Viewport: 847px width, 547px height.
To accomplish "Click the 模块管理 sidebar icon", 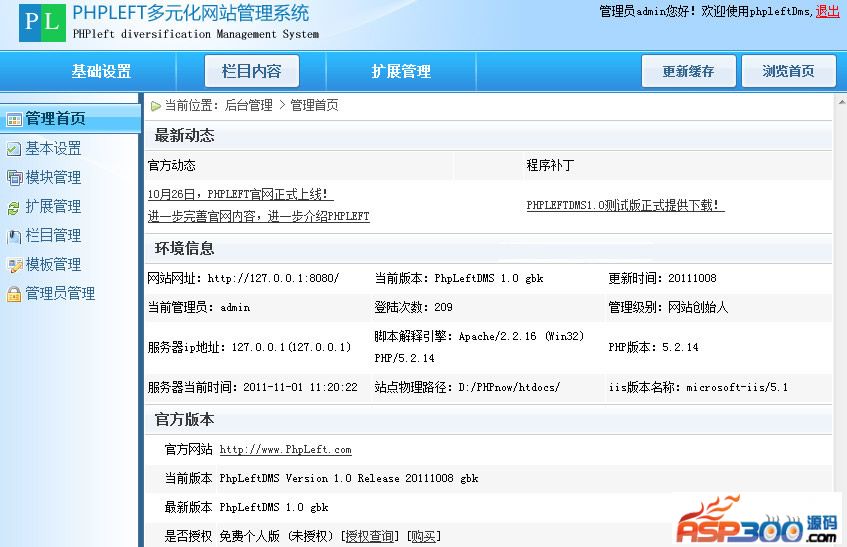I will [x=14, y=177].
